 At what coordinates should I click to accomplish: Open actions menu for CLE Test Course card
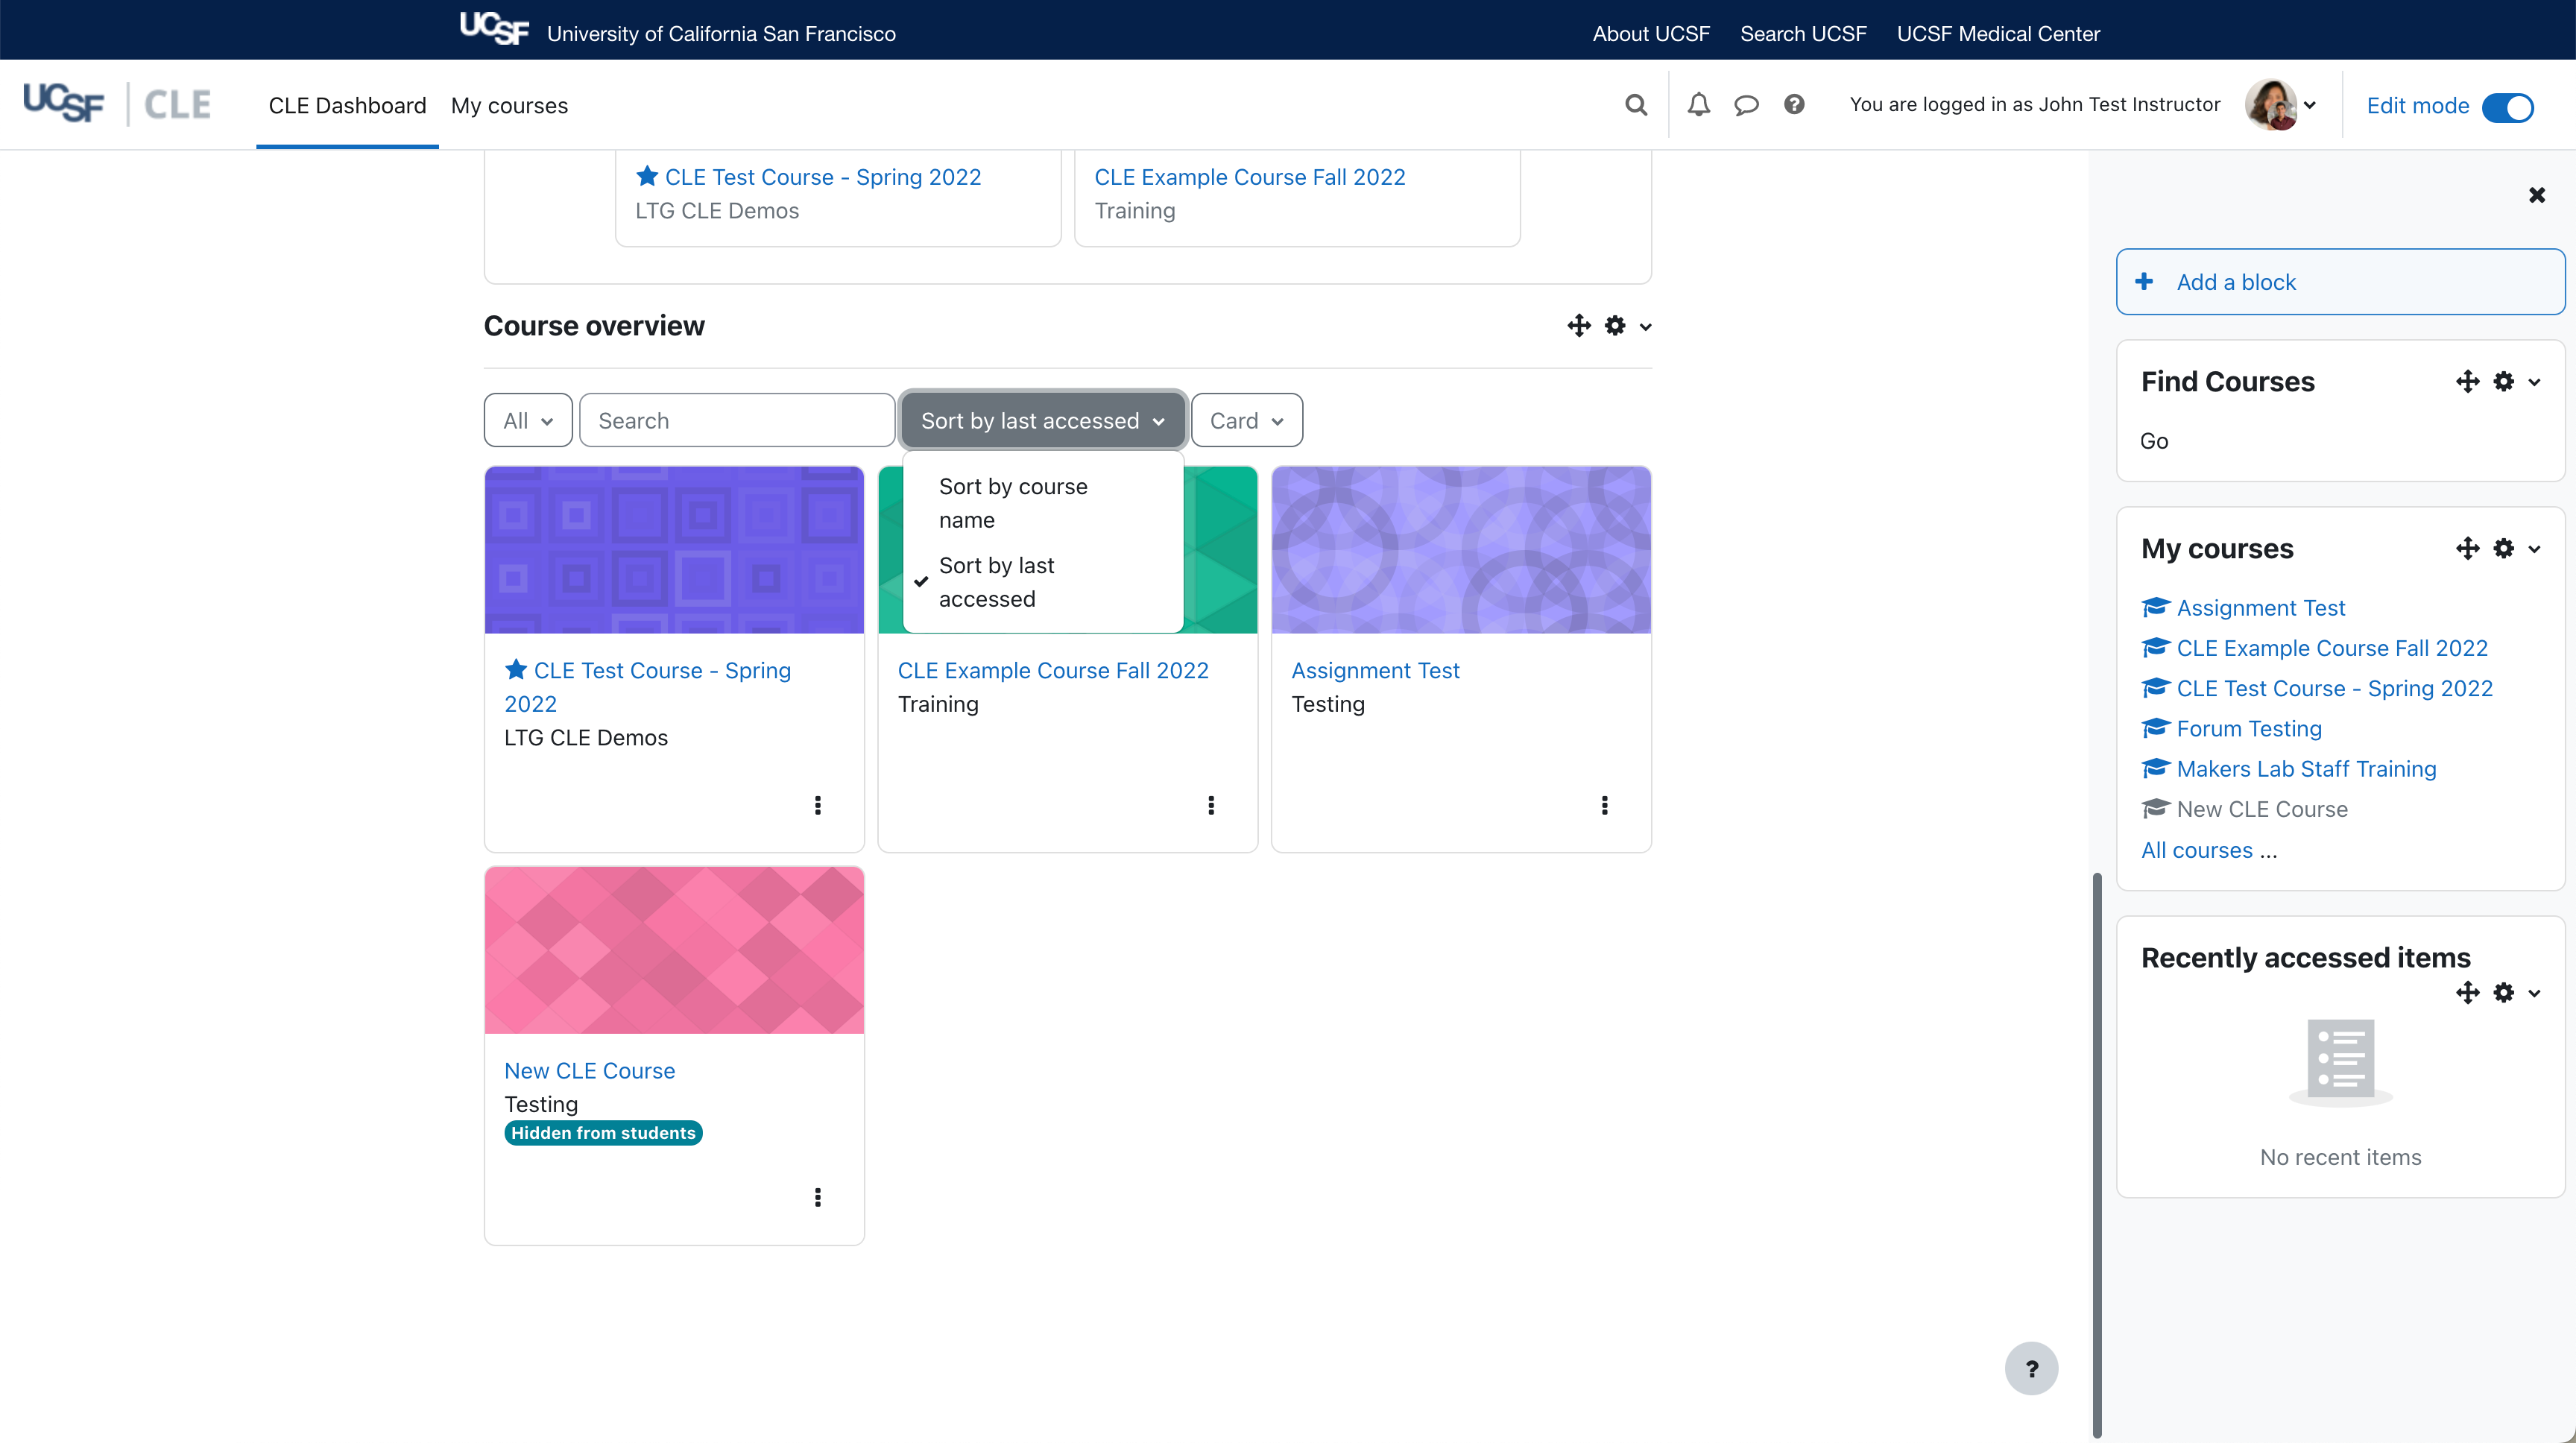(x=817, y=805)
